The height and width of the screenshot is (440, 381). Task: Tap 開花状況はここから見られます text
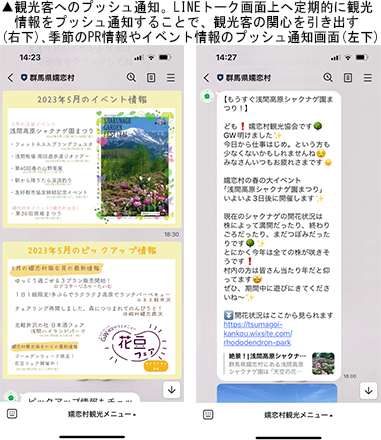pyautogui.click(x=283, y=315)
